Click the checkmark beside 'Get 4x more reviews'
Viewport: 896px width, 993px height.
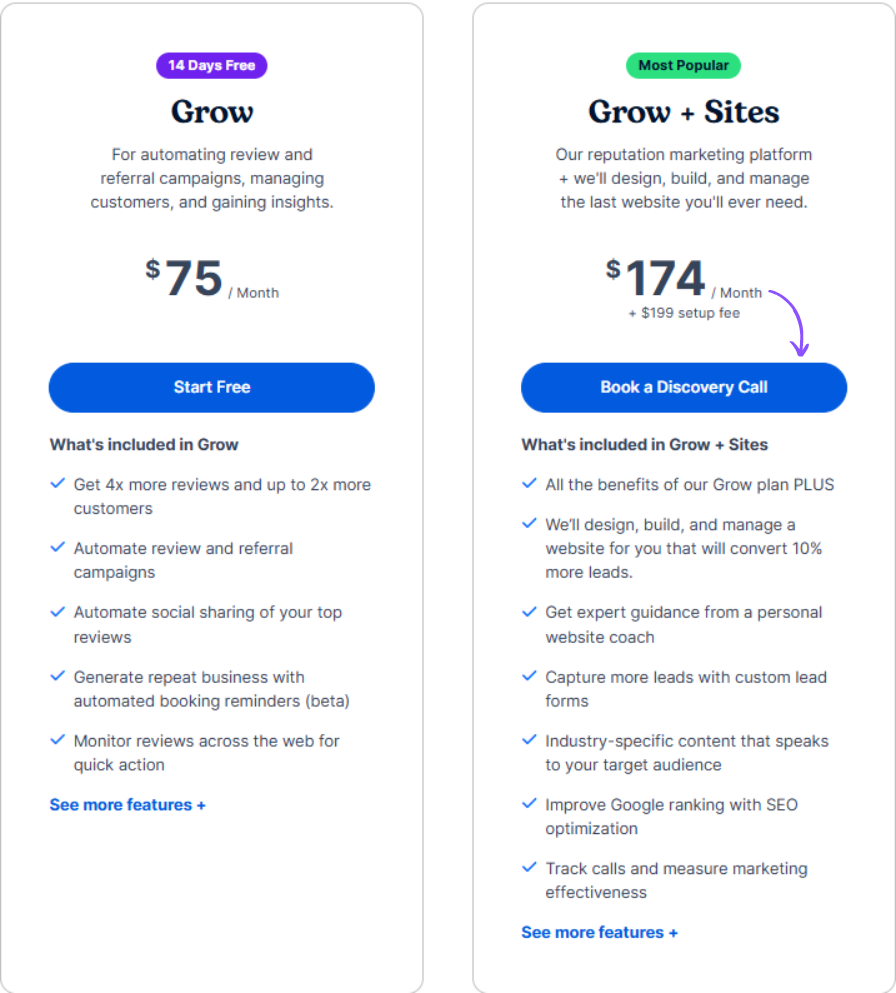[58, 483]
